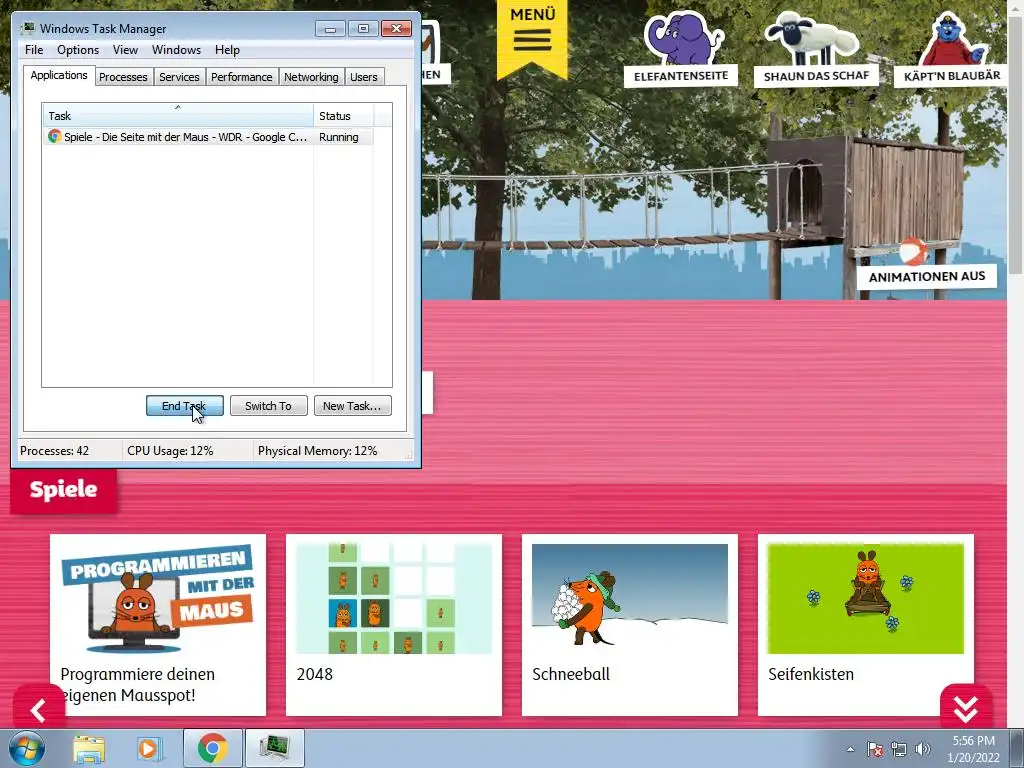Switch to Google Chrome taskbar icon
The height and width of the screenshot is (768, 1024).
coord(212,748)
